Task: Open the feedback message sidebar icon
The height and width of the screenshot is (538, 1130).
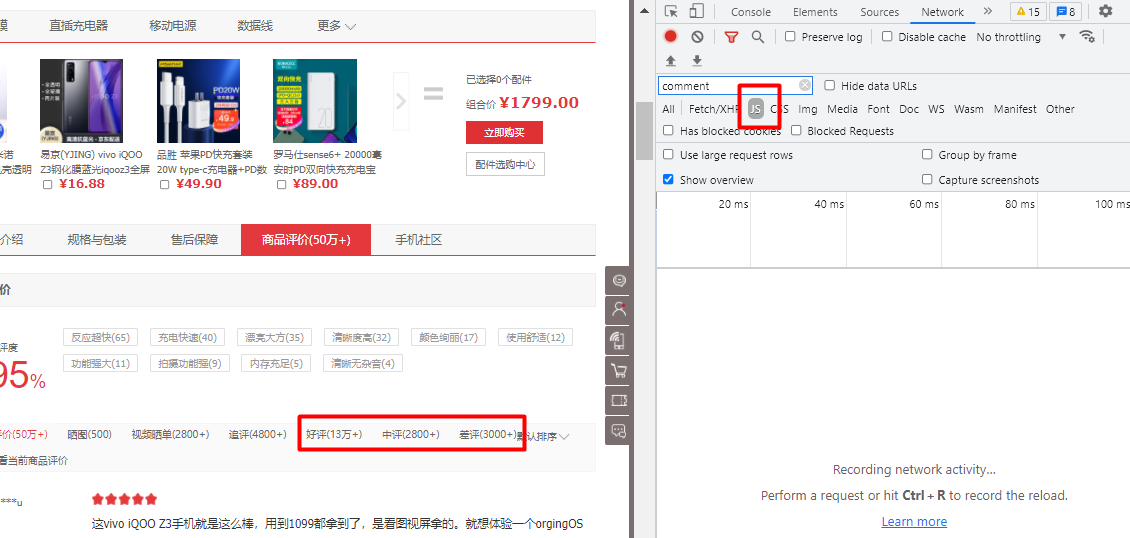Action: [x=619, y=431]
